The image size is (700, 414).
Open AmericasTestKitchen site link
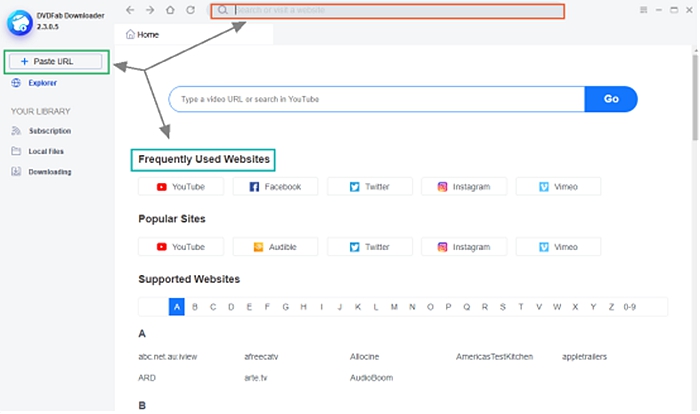(x=494, y=357)
